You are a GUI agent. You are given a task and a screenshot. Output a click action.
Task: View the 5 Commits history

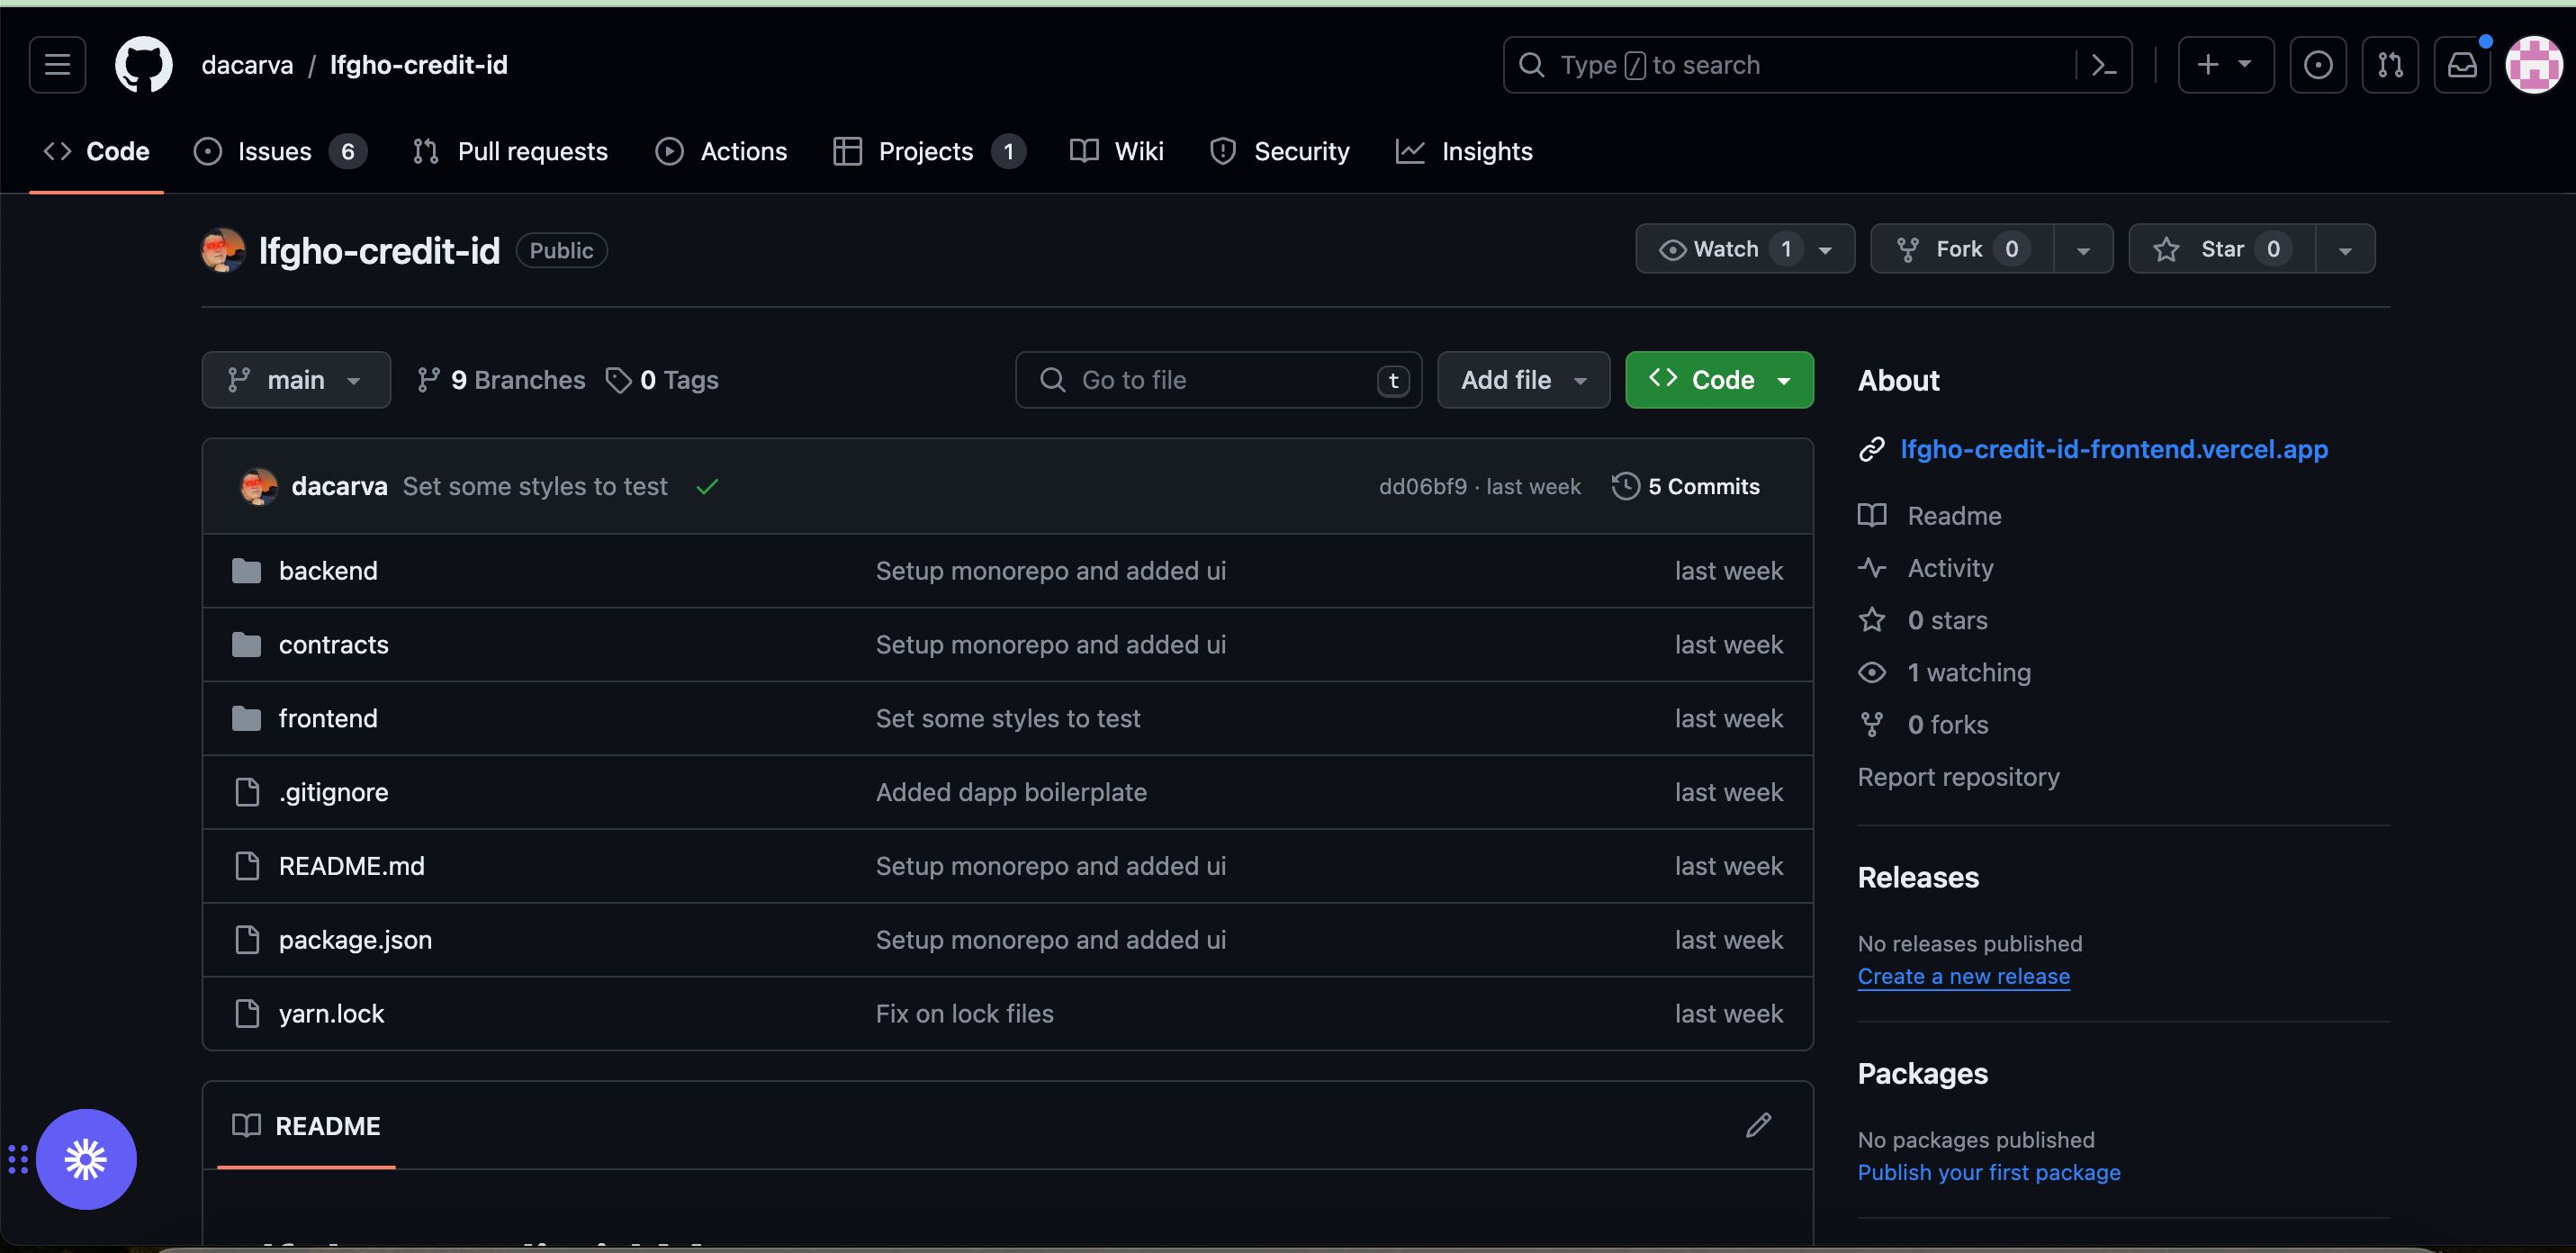click(1686, 487)
